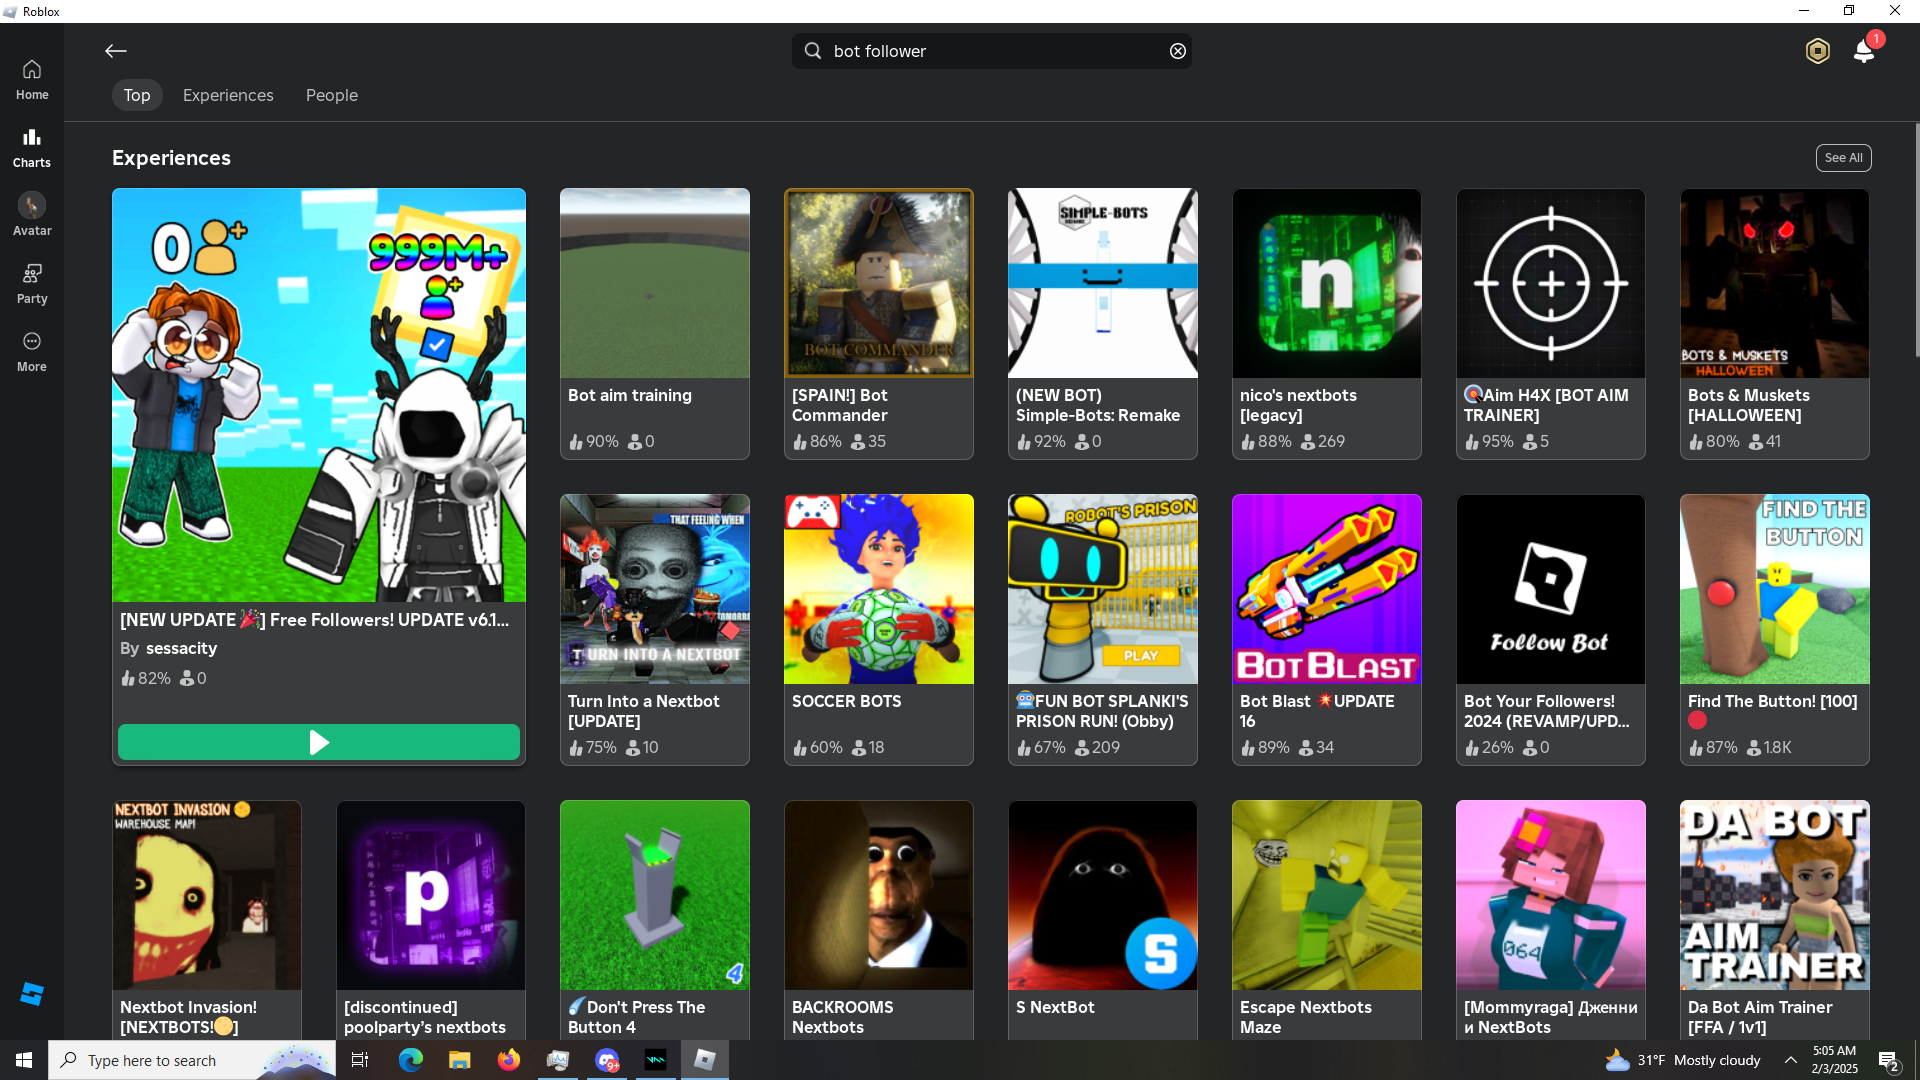This screenshot has height=1080, width=1920.
Task: Switch to the People tab
Action: [332, 95]
